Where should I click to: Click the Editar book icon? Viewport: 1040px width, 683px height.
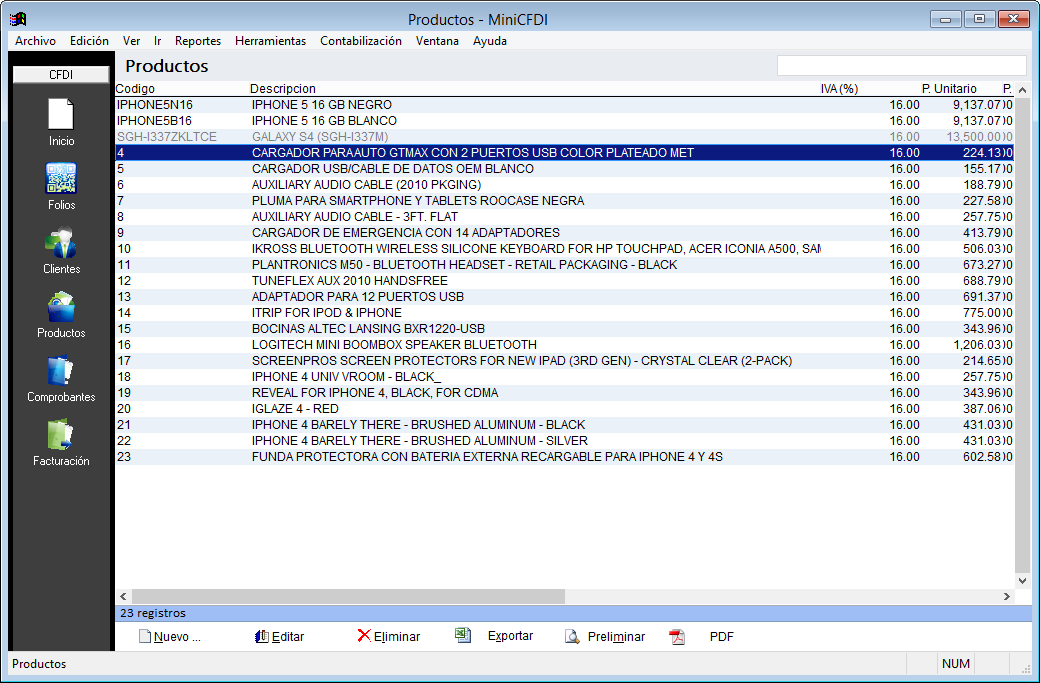[x=262, y=637]
